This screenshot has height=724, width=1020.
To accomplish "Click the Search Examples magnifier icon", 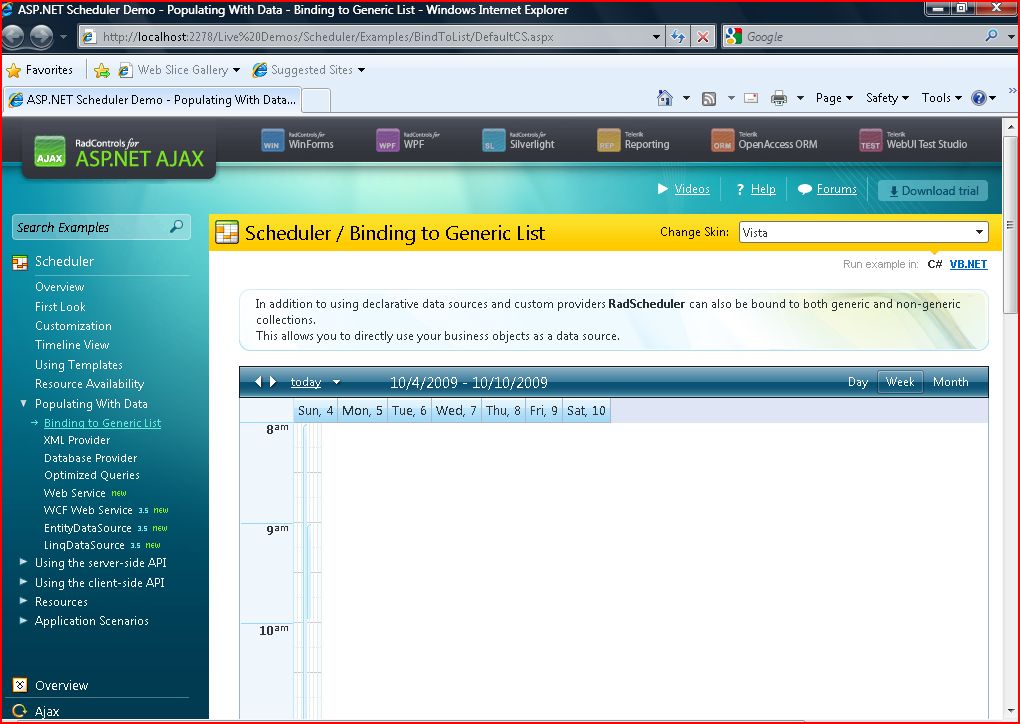I will point(176,226).
